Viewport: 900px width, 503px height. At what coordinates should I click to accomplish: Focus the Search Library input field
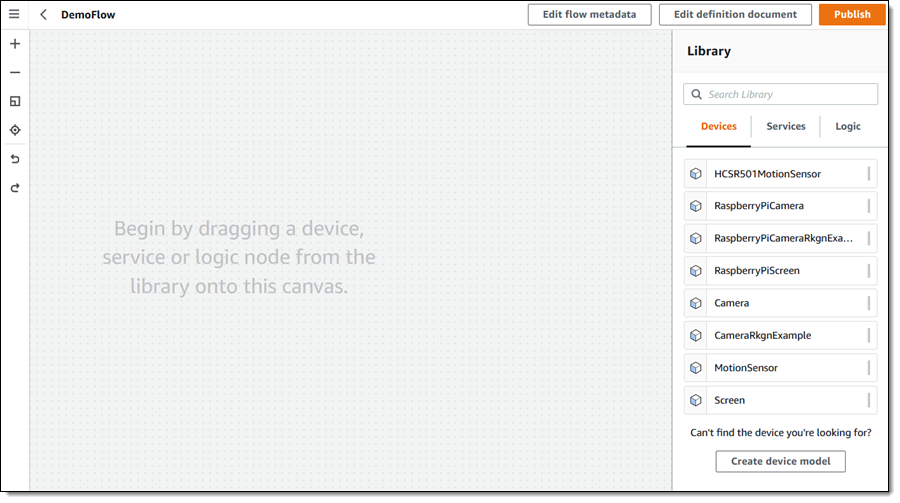(x=788, y=95)
